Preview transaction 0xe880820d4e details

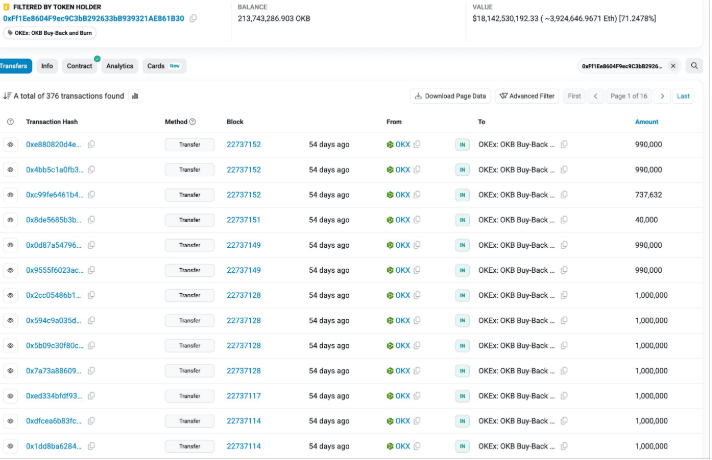pos(10,144)
